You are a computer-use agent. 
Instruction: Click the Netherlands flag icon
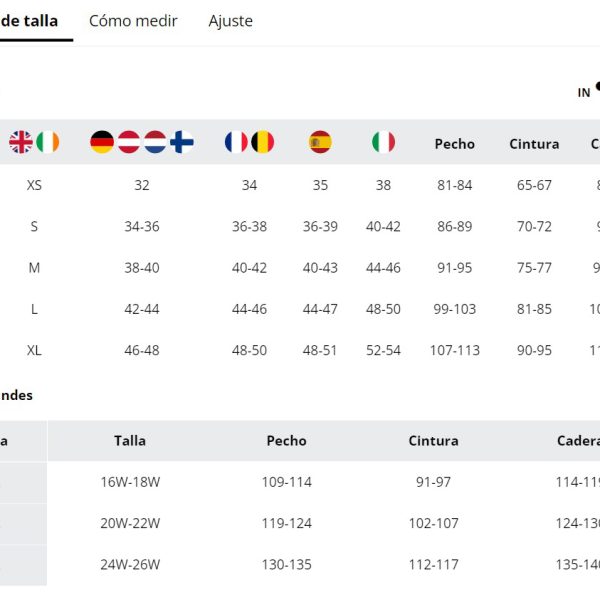155,142
